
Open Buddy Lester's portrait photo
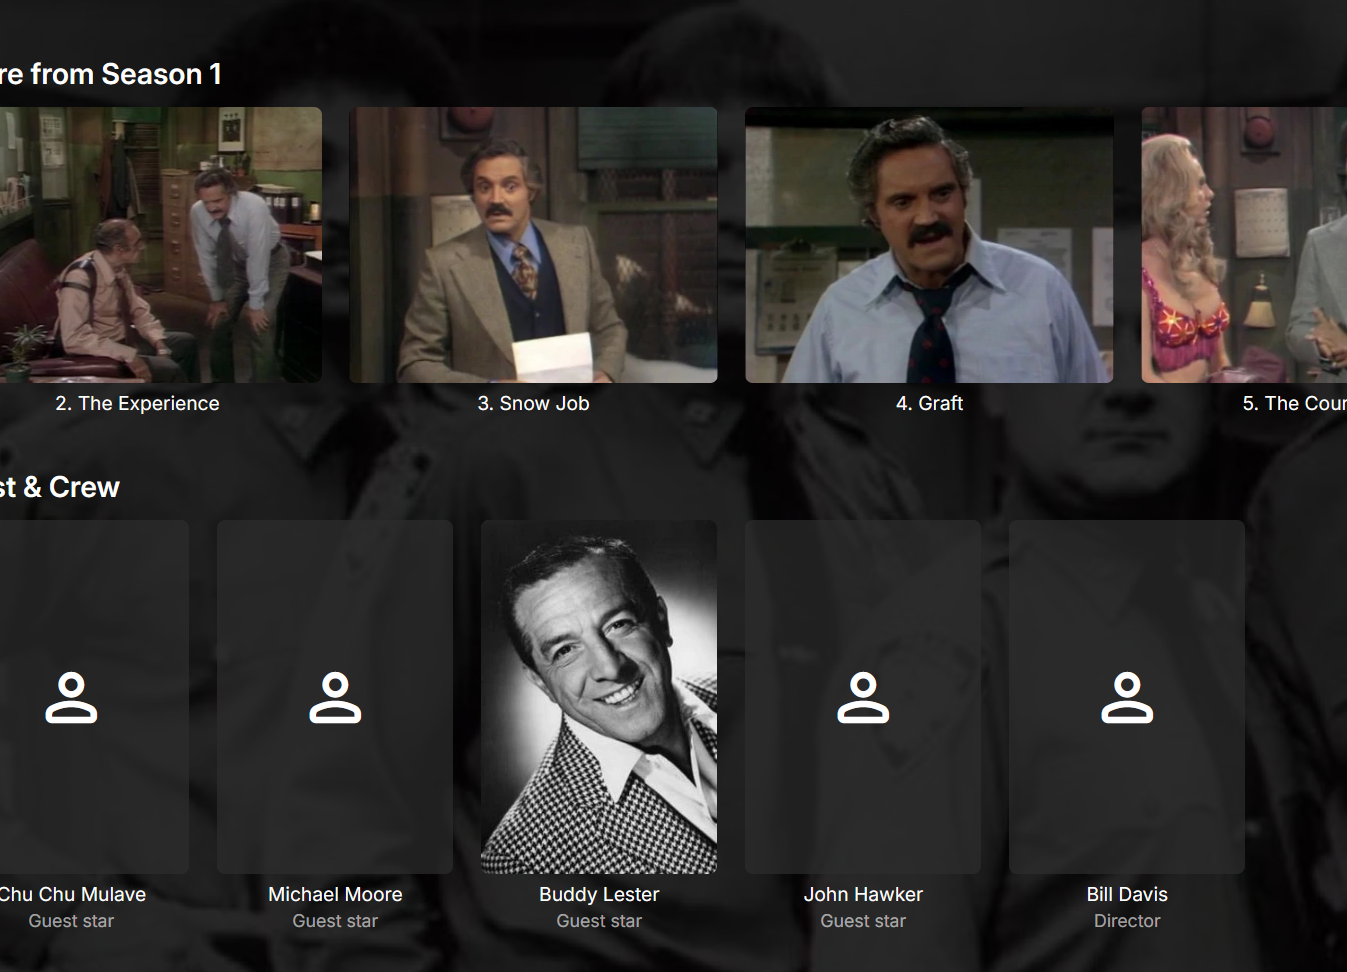(x=599, y=697)
